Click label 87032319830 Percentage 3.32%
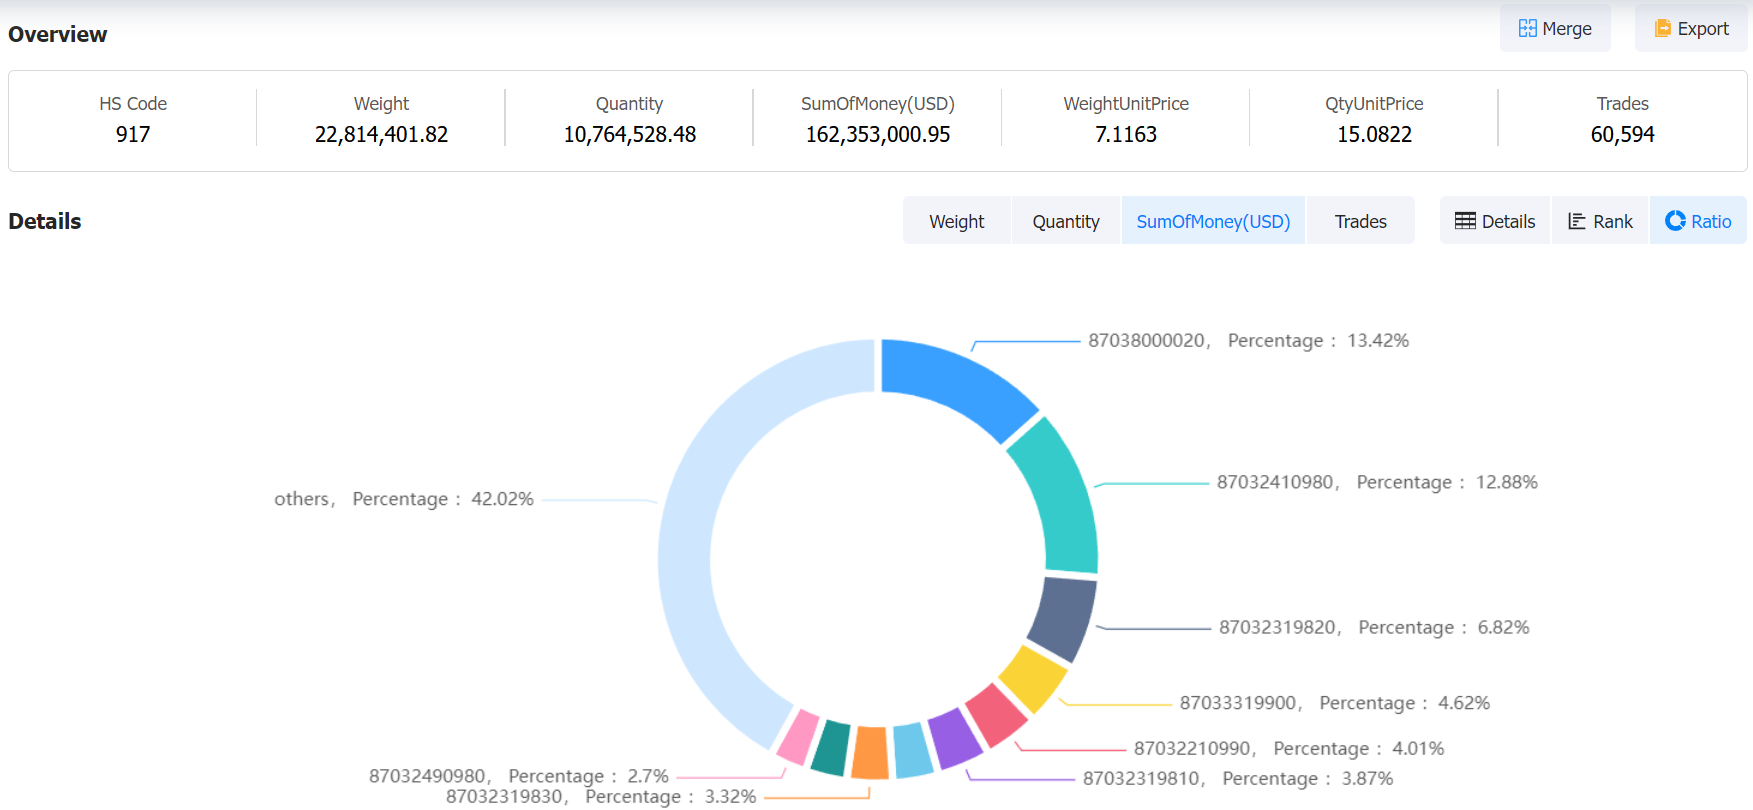The height and width of the screenshot is (810, 1753). (x=601, y=796)
